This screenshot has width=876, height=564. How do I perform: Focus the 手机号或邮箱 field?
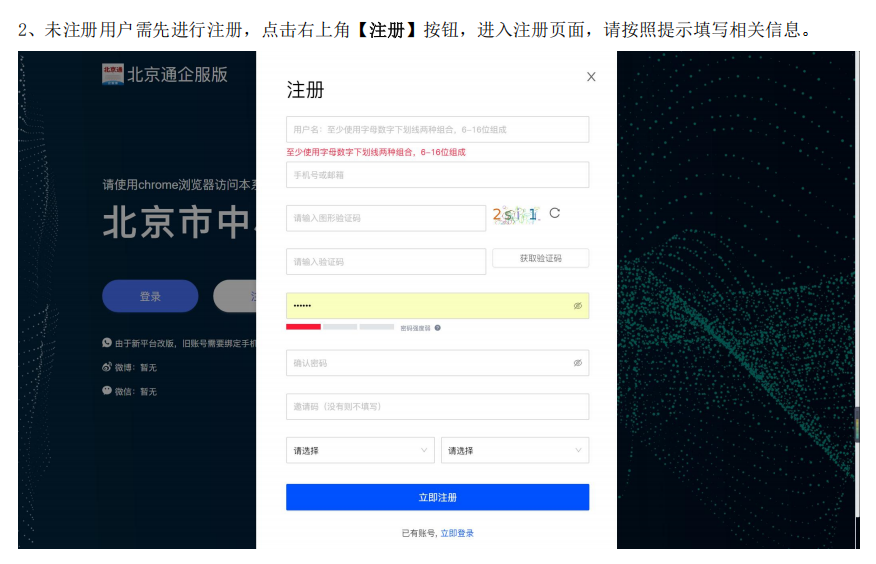[437, 175]
